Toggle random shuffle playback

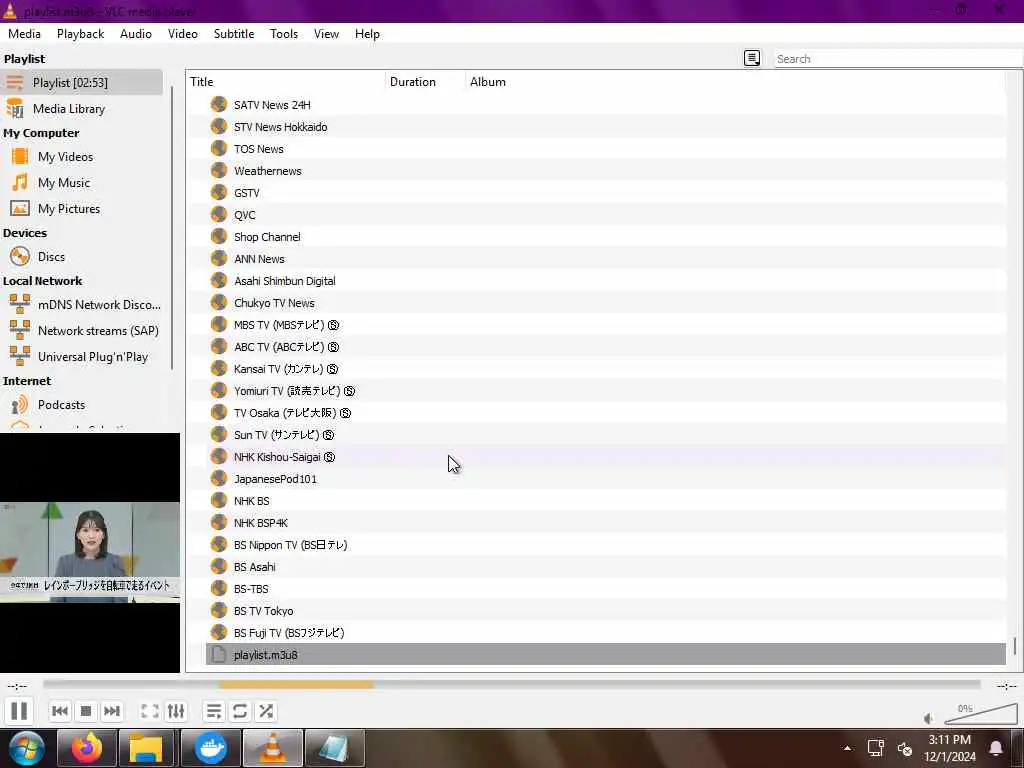coord(266,711)
